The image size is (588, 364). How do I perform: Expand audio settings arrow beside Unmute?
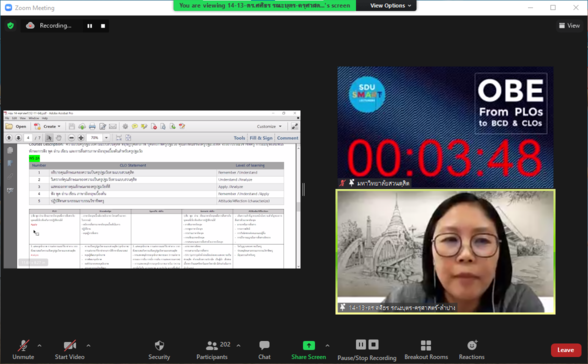pyautogui.click(x=40, y=346)
